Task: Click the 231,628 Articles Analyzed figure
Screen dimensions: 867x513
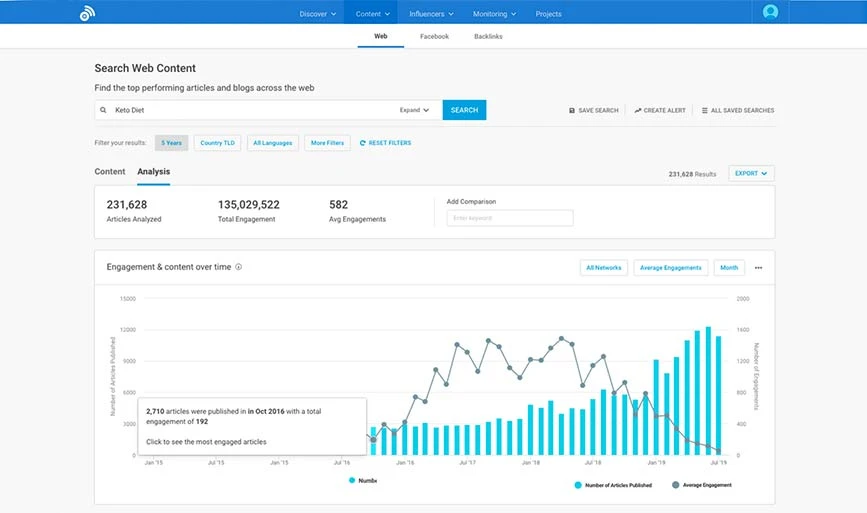Action: tap(127, 205)
